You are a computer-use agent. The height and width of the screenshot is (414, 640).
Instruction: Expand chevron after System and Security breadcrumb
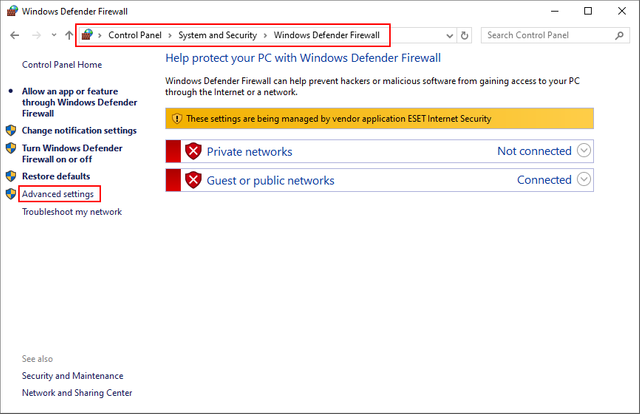point(265,36)
